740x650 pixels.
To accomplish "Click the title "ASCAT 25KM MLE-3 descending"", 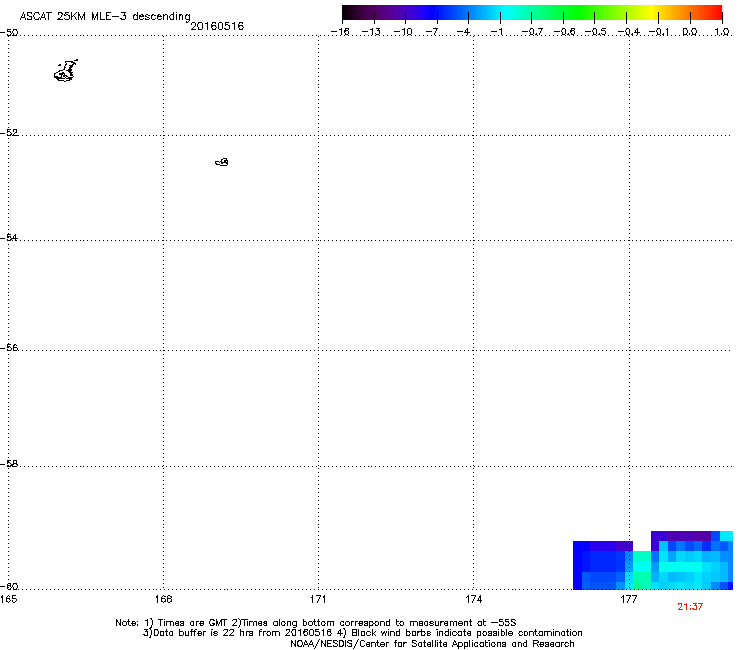I will 105,16.
